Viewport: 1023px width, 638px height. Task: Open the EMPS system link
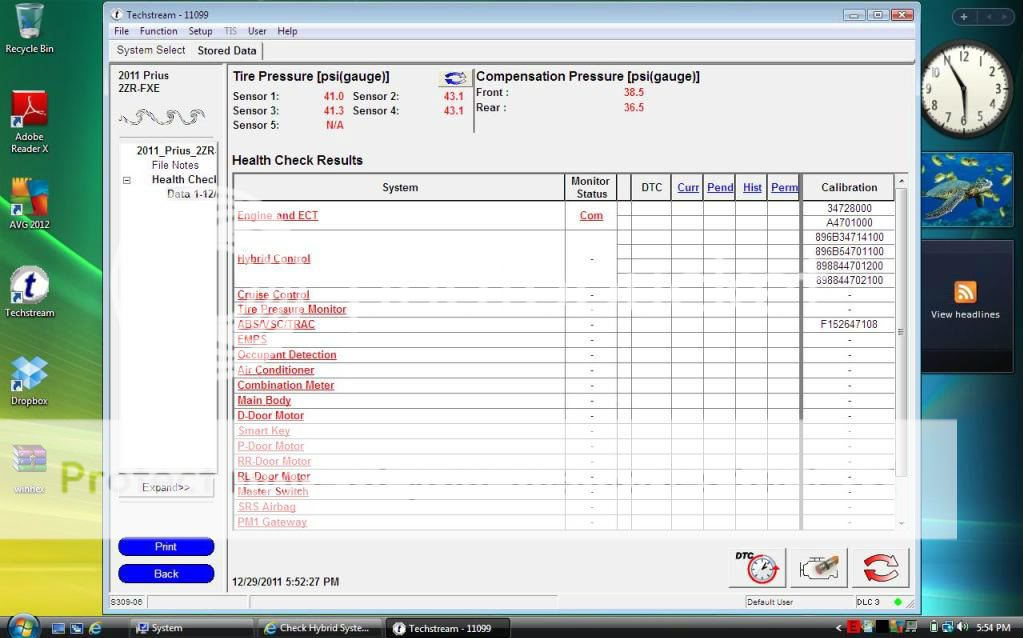coord(252,339)
